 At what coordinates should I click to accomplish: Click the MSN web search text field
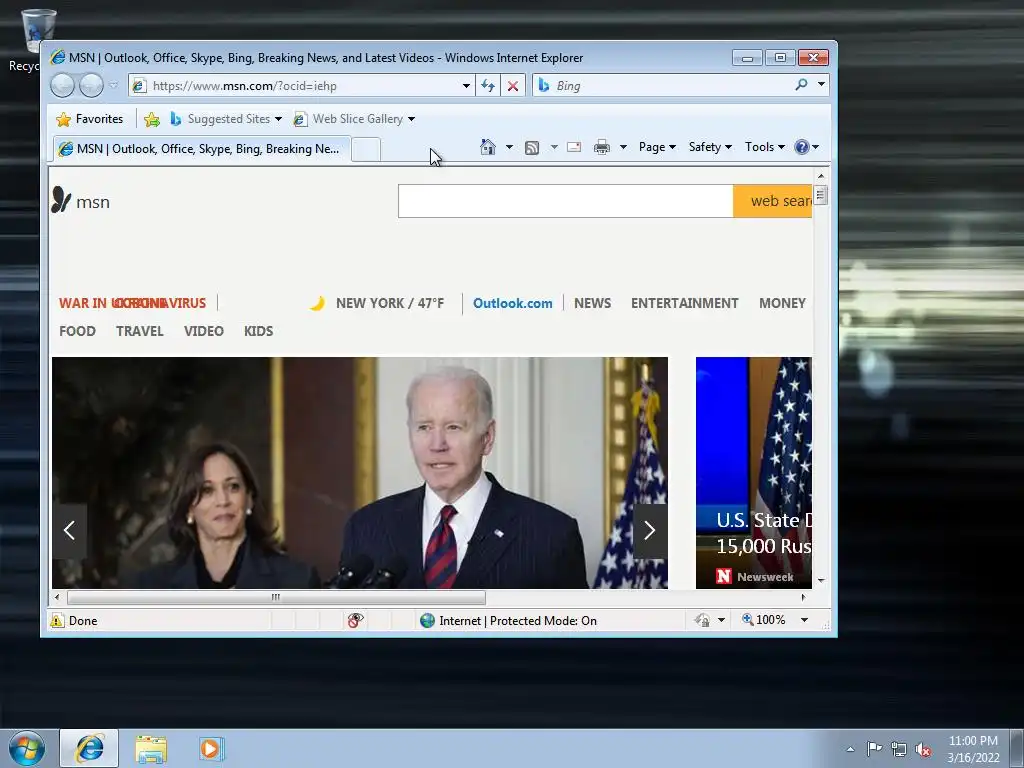click(x=566, y=201)
